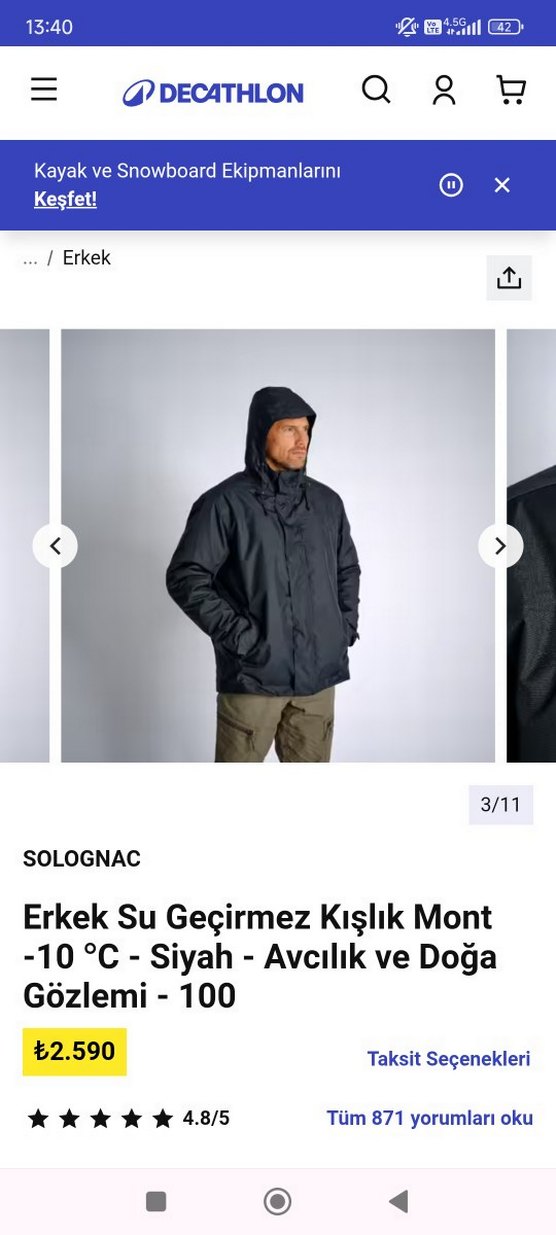Tap the Android home navigation button
Image resolution: width=556 pixels, height=1235 pixels.
277,1201
